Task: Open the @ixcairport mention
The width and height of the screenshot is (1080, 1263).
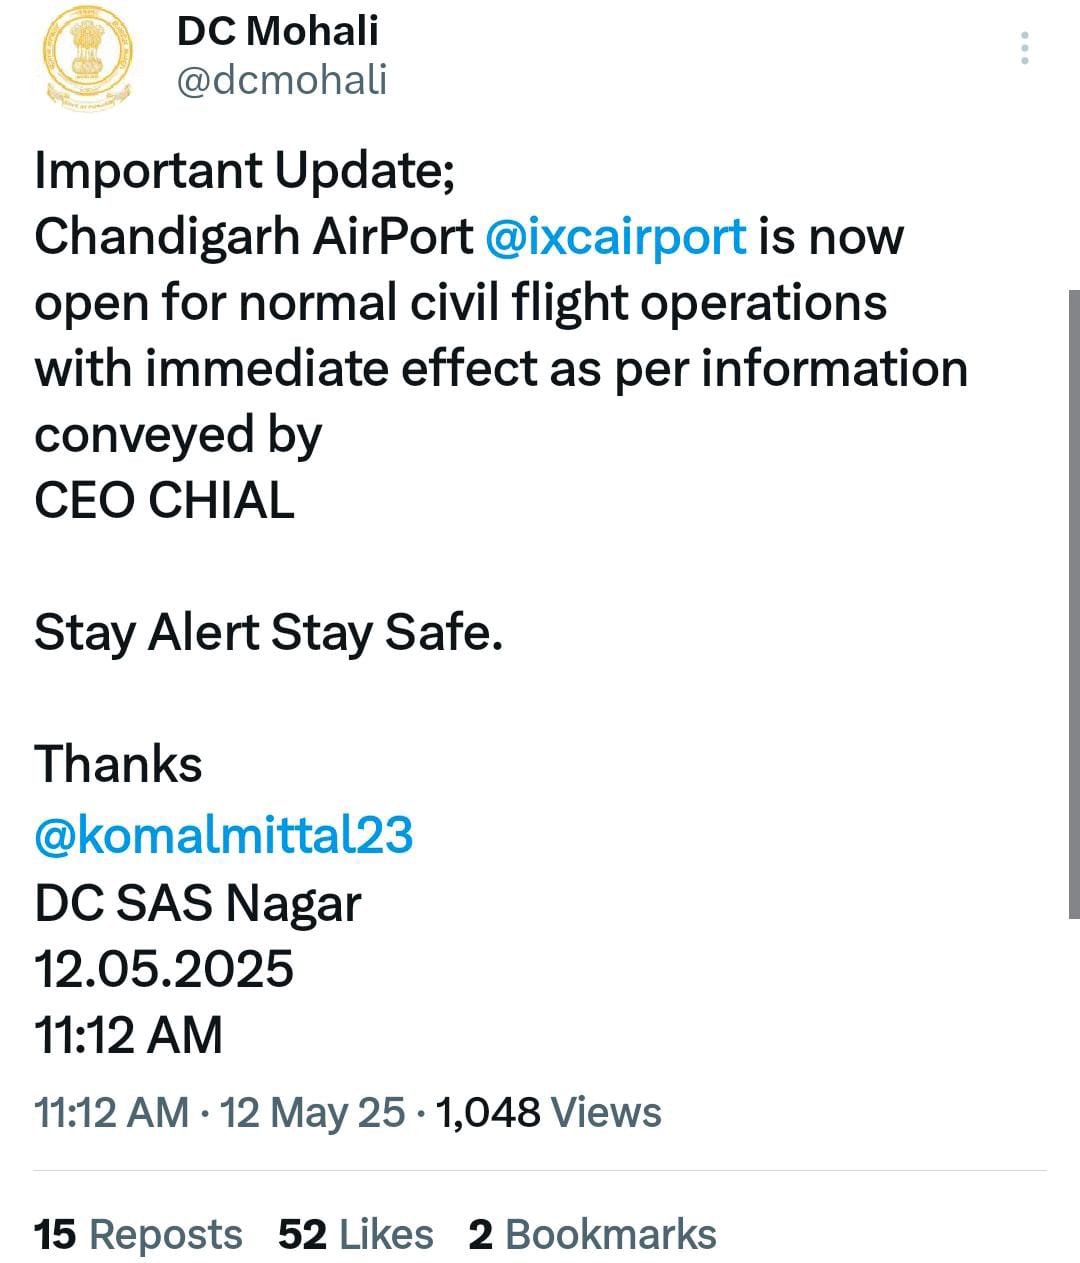Action: click(615, 237)
